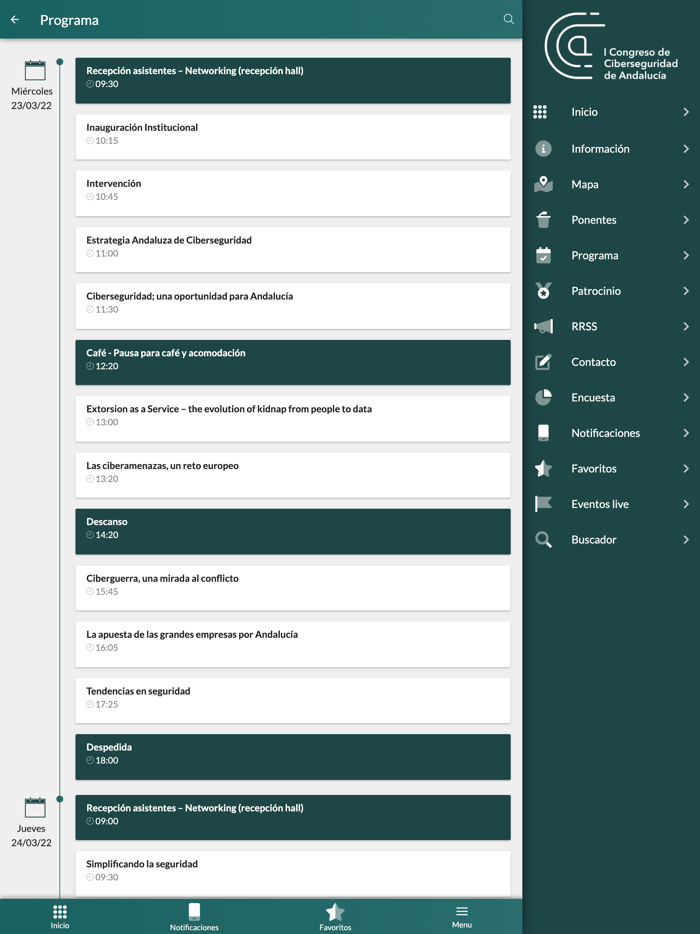Click the Congreso de Ciberseguridad logo
This screenshot has width=700, height=934.
pyautogui.click(x=610, y=47)
